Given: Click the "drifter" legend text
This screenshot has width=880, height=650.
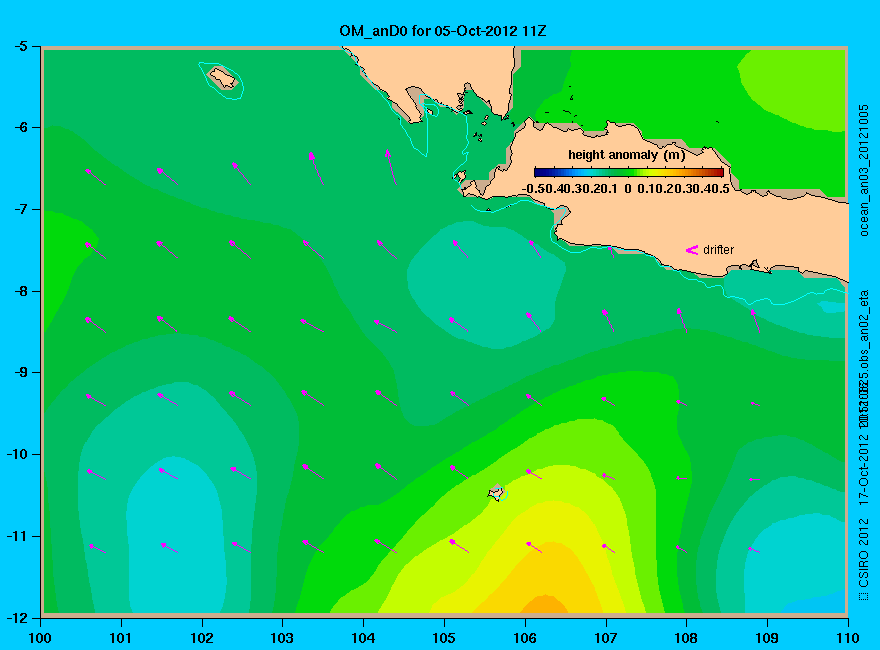Looking at the screenshot, I should pos(718,250).
